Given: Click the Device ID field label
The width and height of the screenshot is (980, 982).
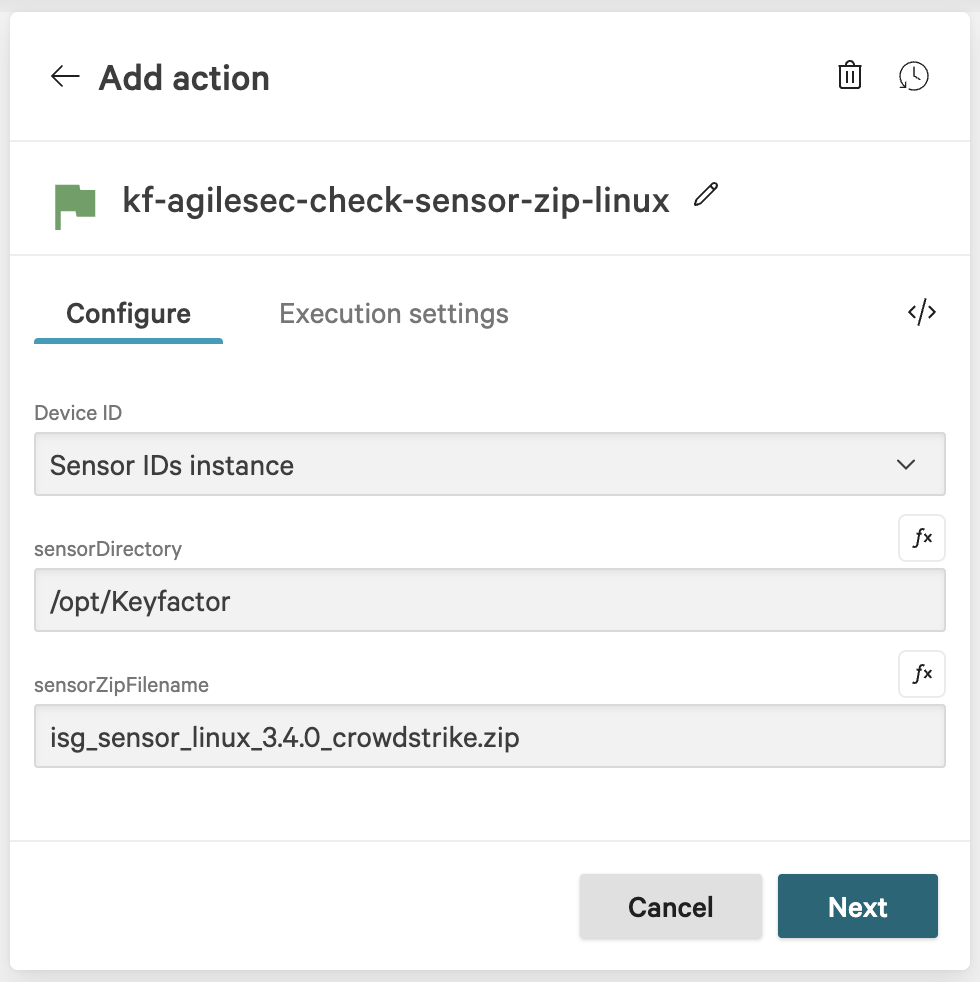Looking at the screenshot, I should point(78,413).
